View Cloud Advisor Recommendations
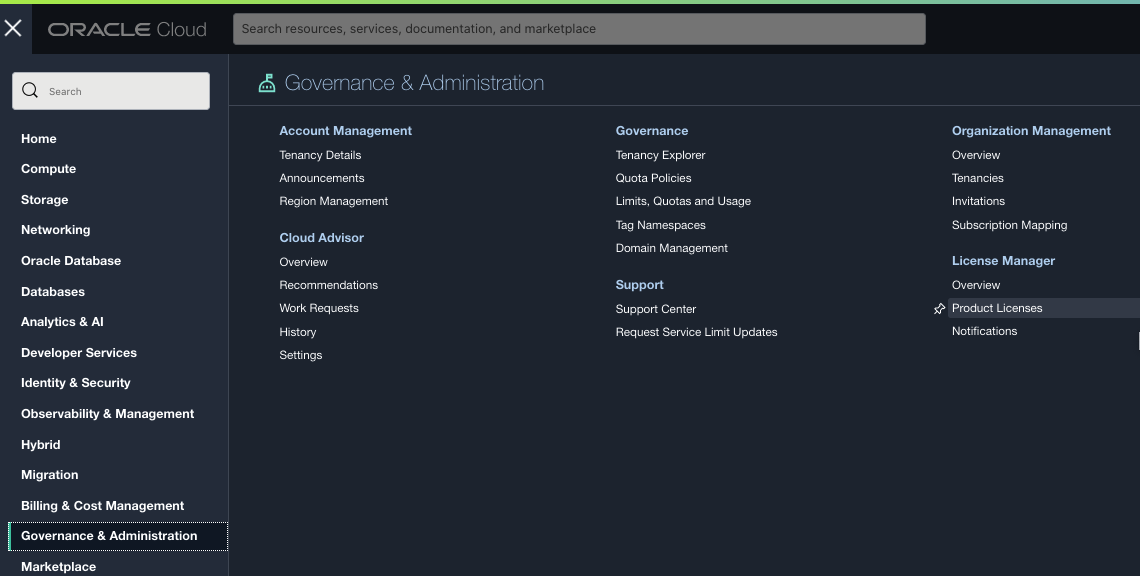This screenshot has width=1140, height=576. (329, 285)
